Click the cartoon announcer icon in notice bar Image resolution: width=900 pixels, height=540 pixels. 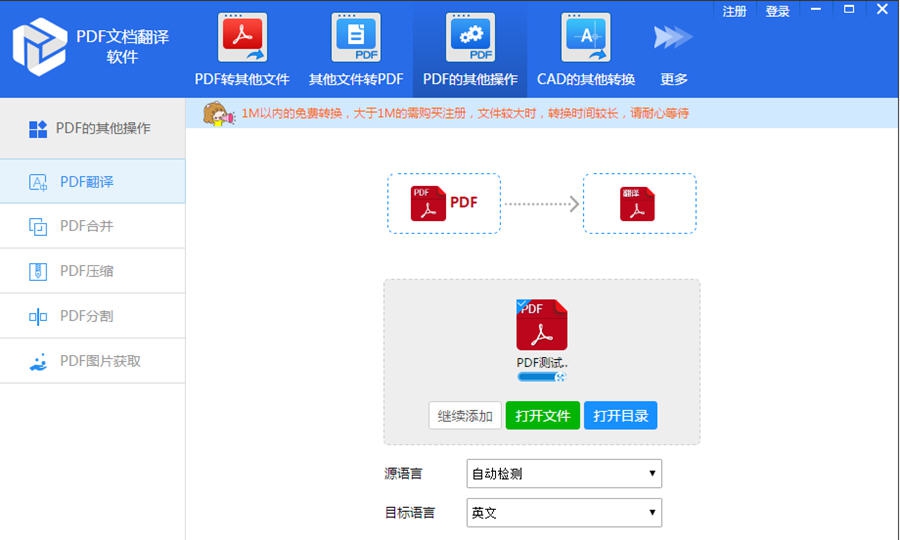[x=218, y=114]
